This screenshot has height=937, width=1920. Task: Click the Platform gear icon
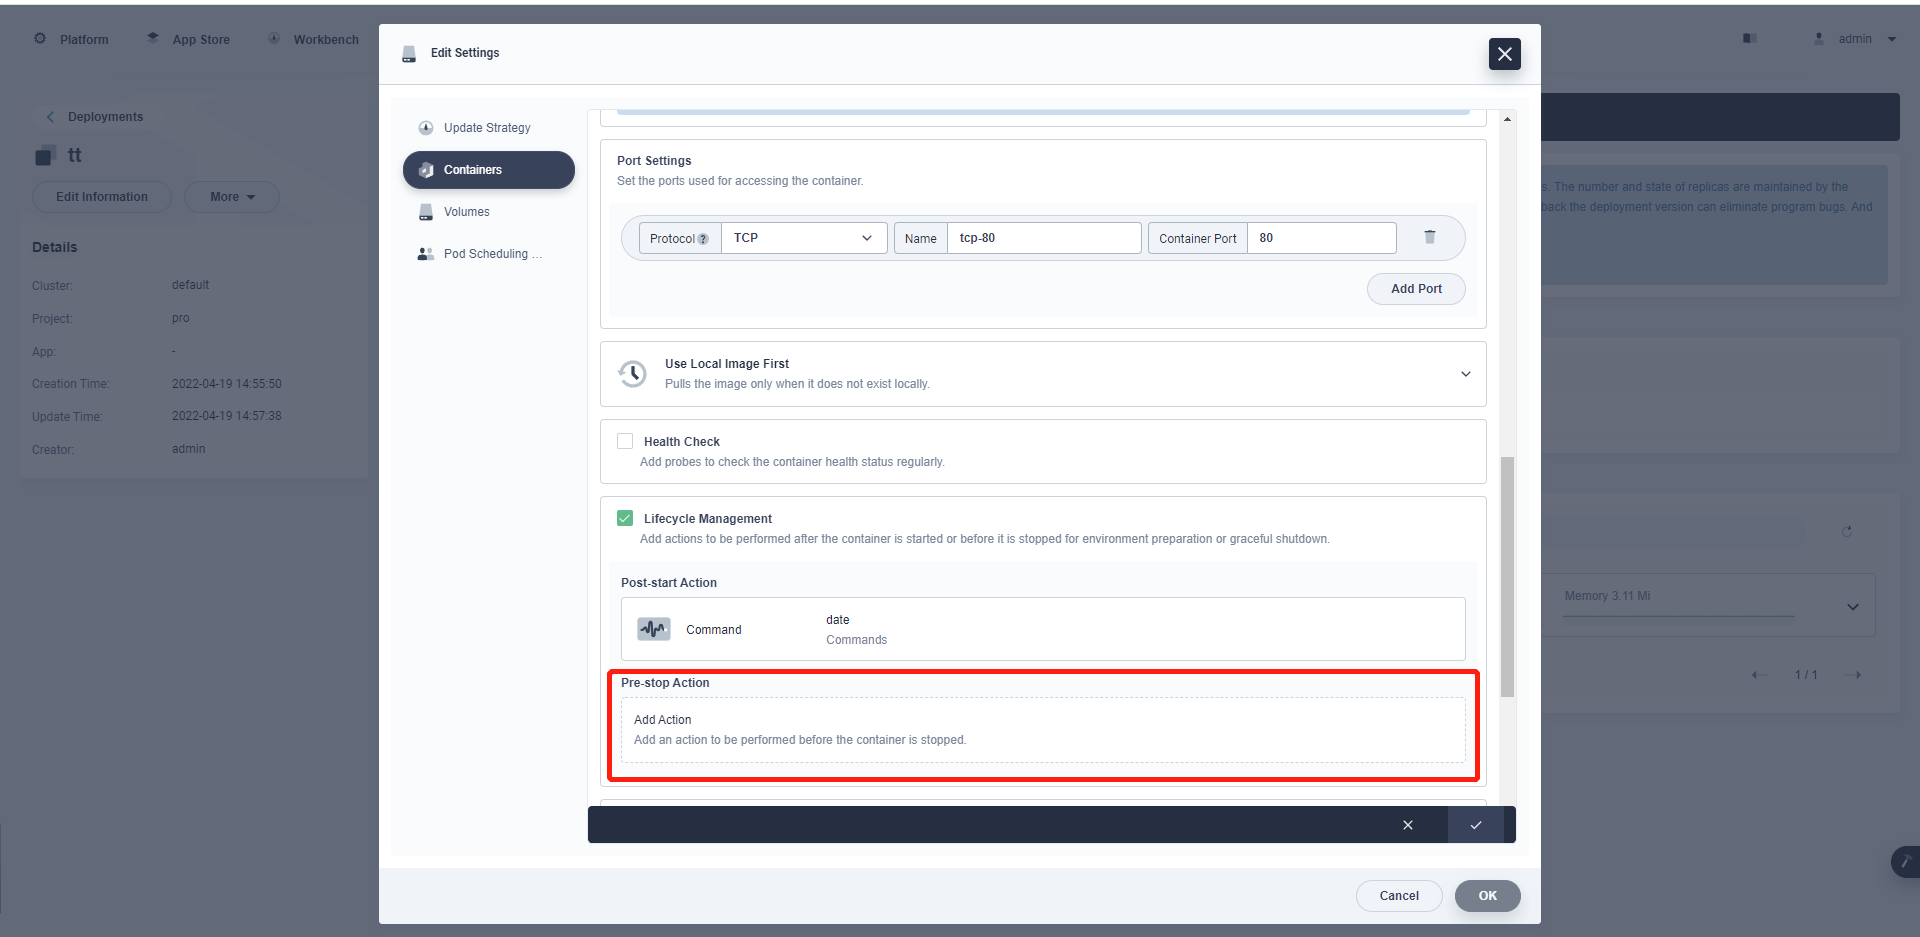click(x=40, y=39)
